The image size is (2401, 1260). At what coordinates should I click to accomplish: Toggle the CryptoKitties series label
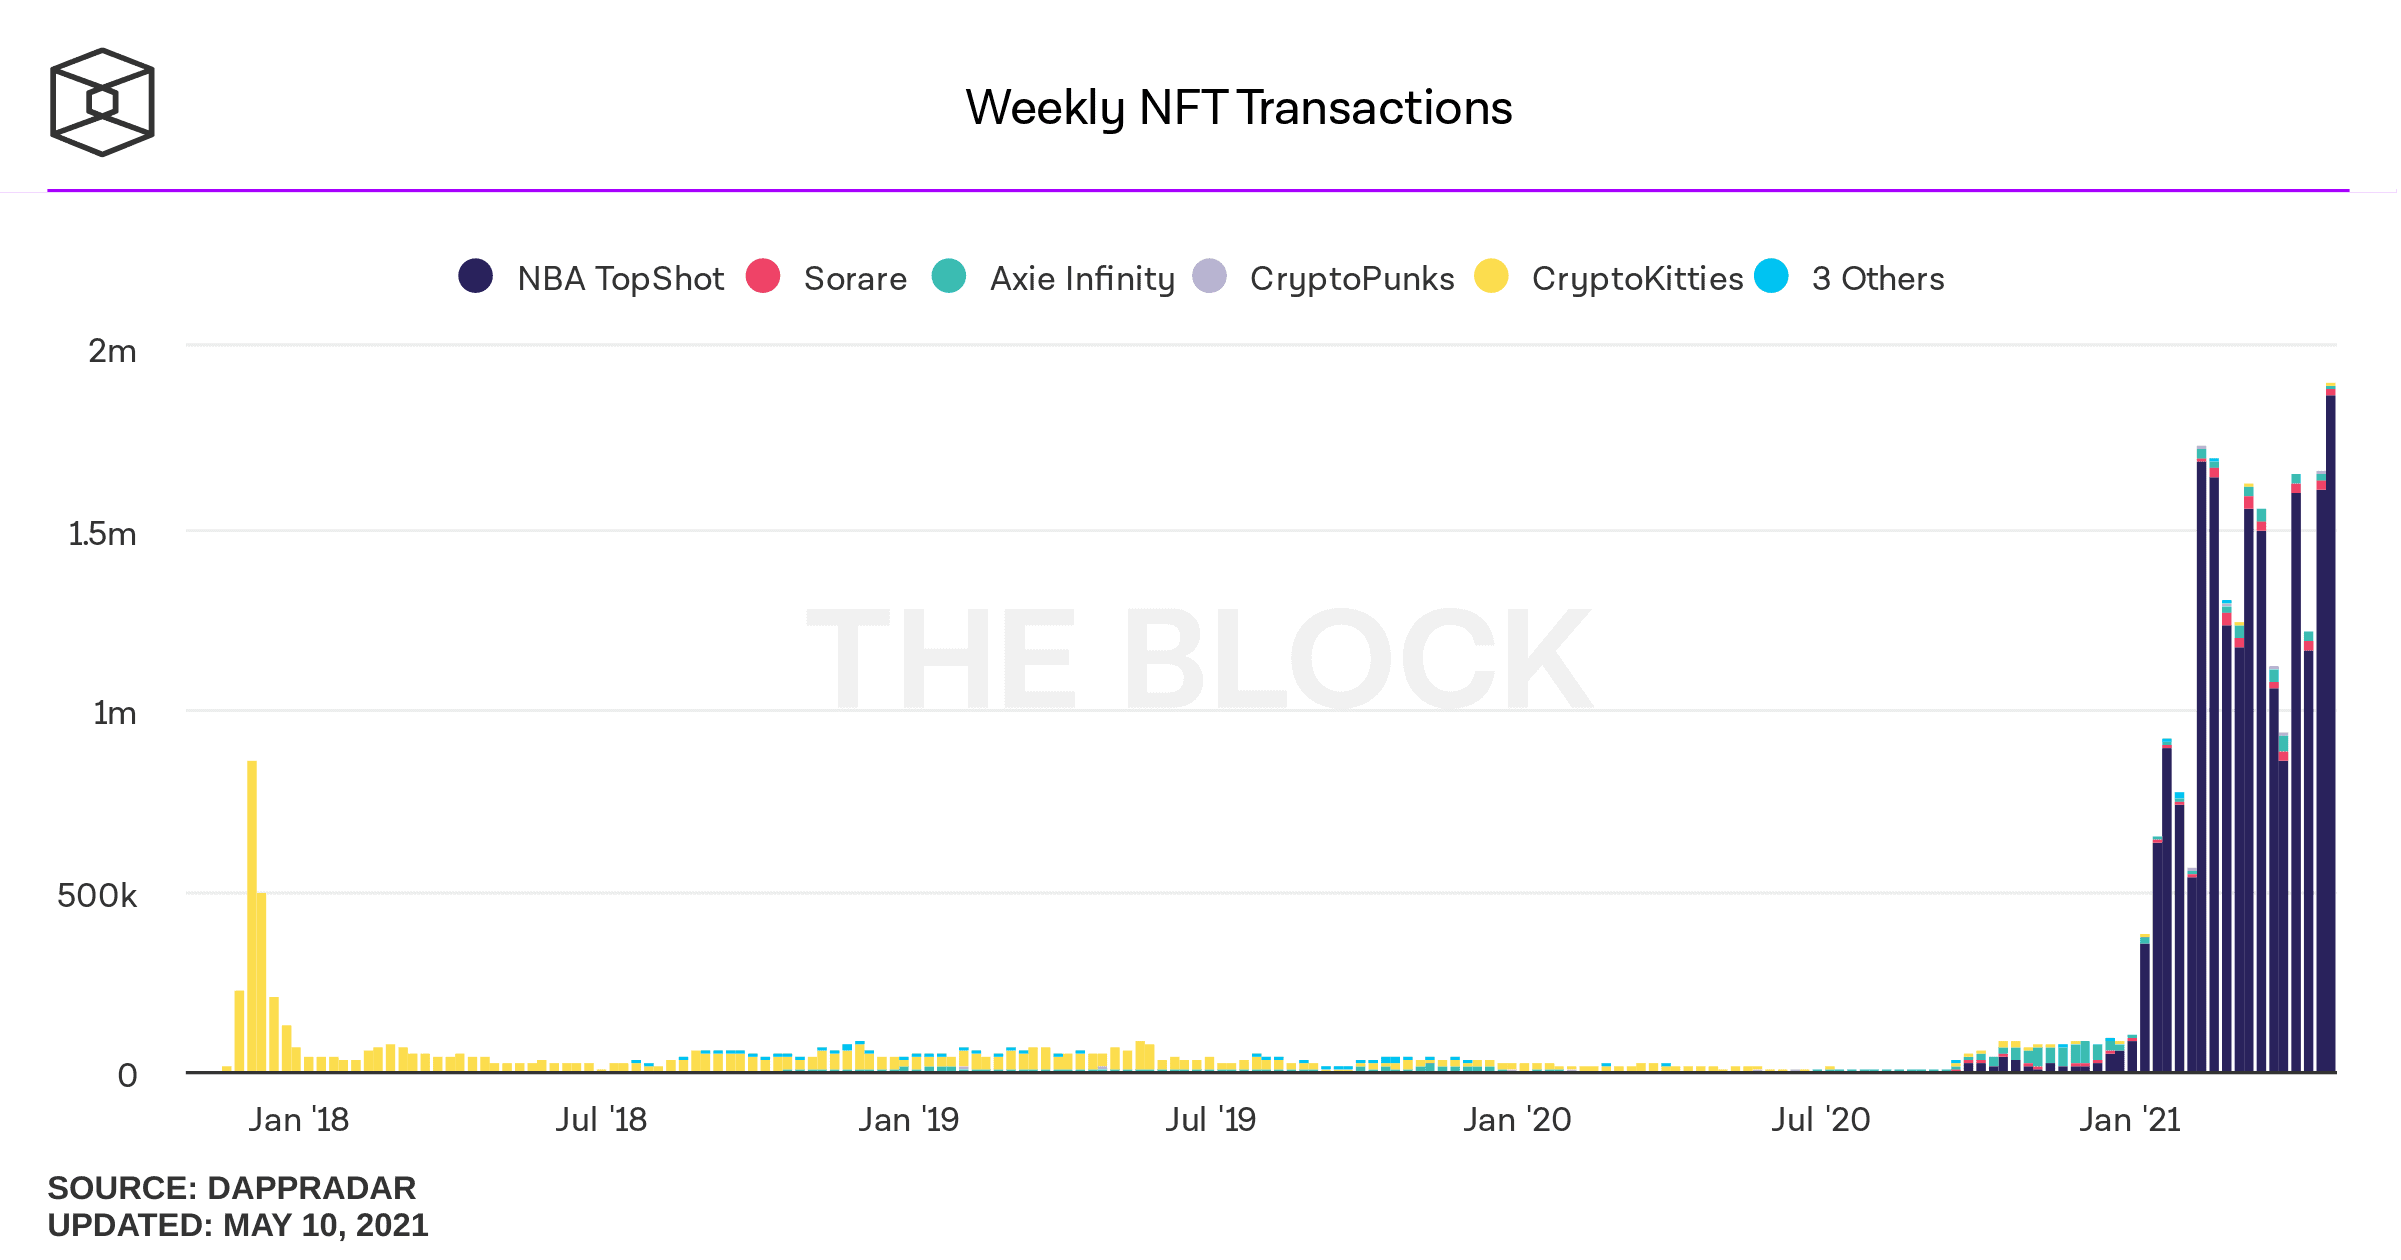(1637, 279)
